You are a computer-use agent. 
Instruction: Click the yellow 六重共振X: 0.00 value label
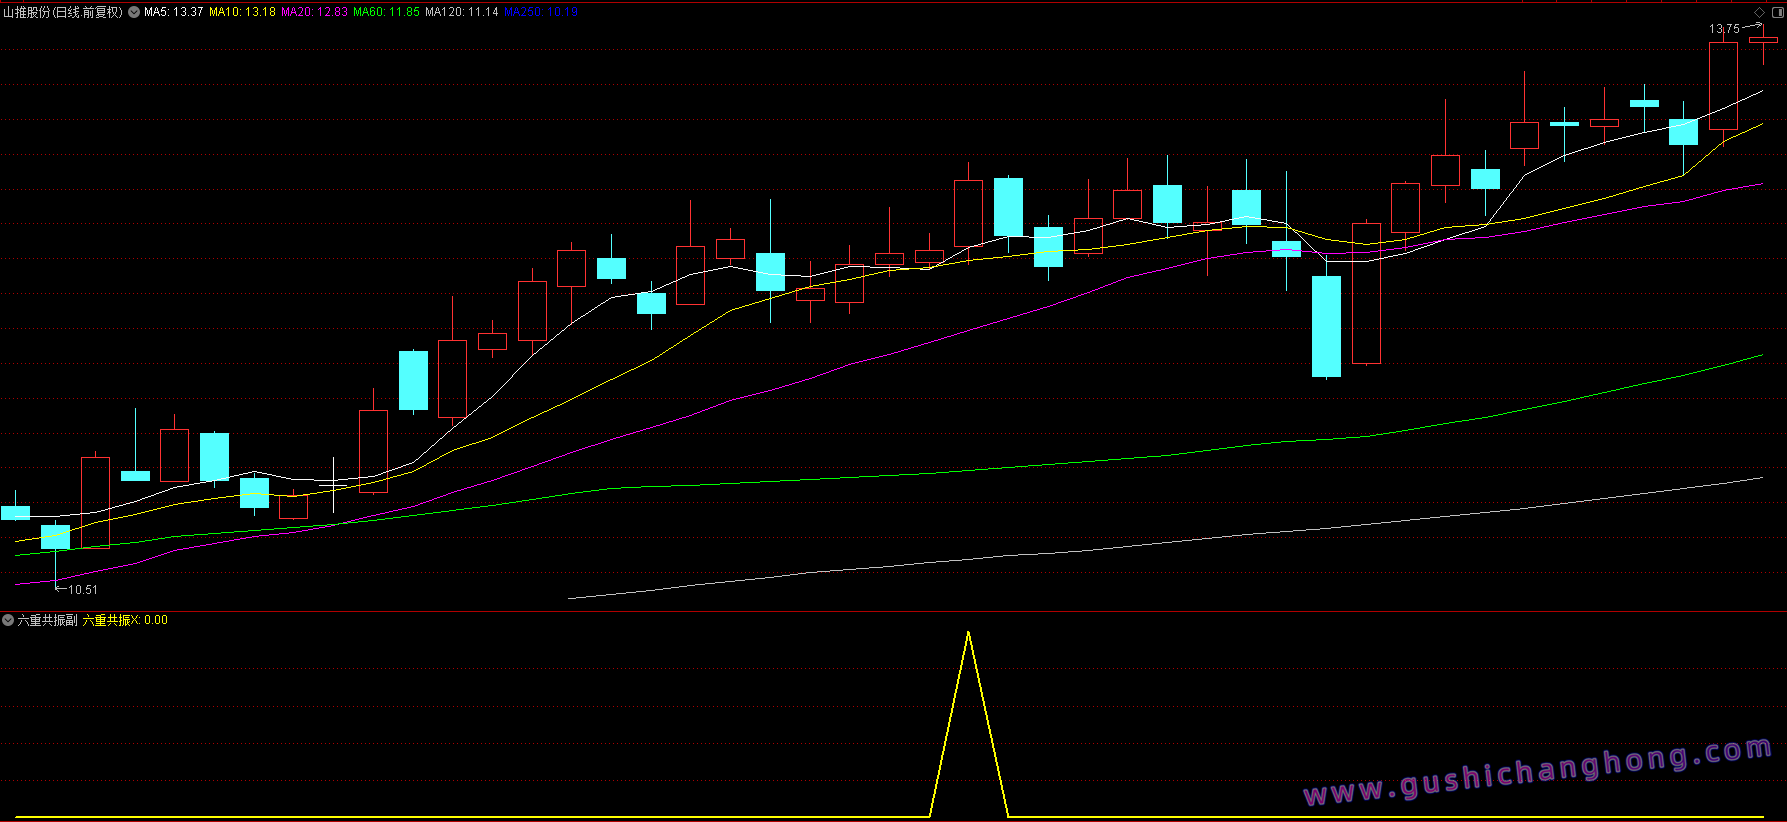click(125, 620)
